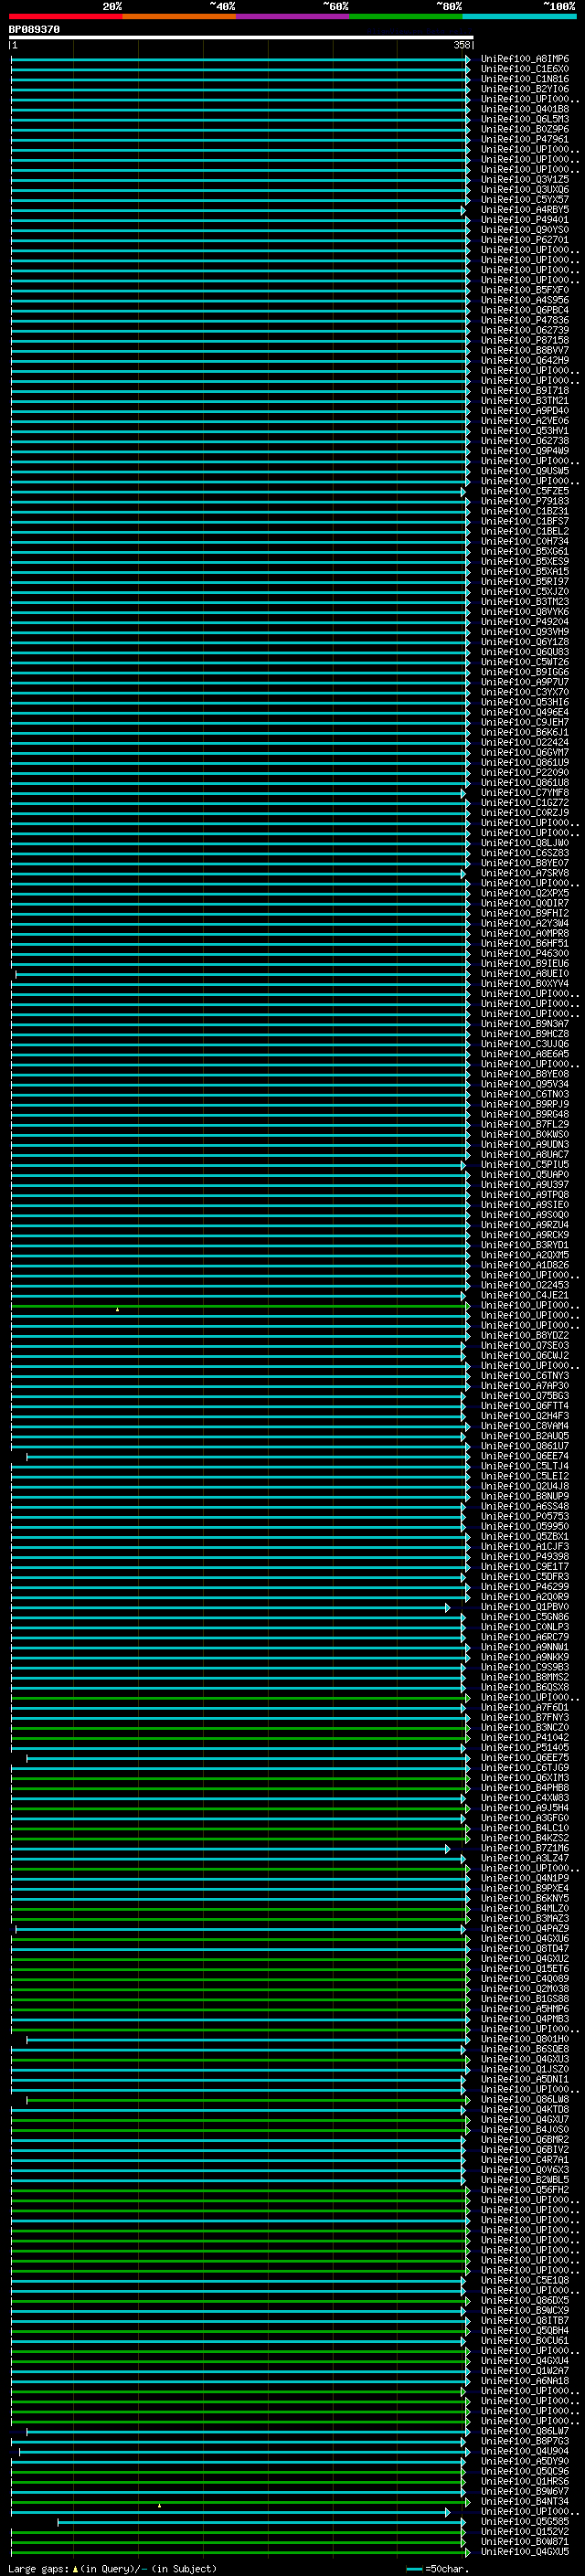Select the UniRef100_B5RI97 label
The image size is (585, 2576).
(x=524, y=581)
